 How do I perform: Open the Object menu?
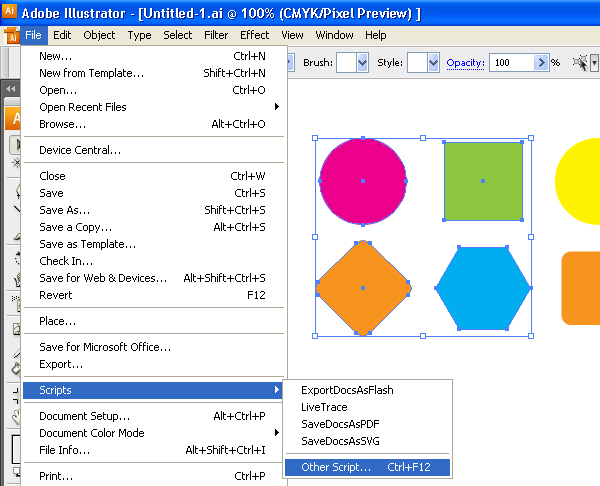tap(99, 35)
